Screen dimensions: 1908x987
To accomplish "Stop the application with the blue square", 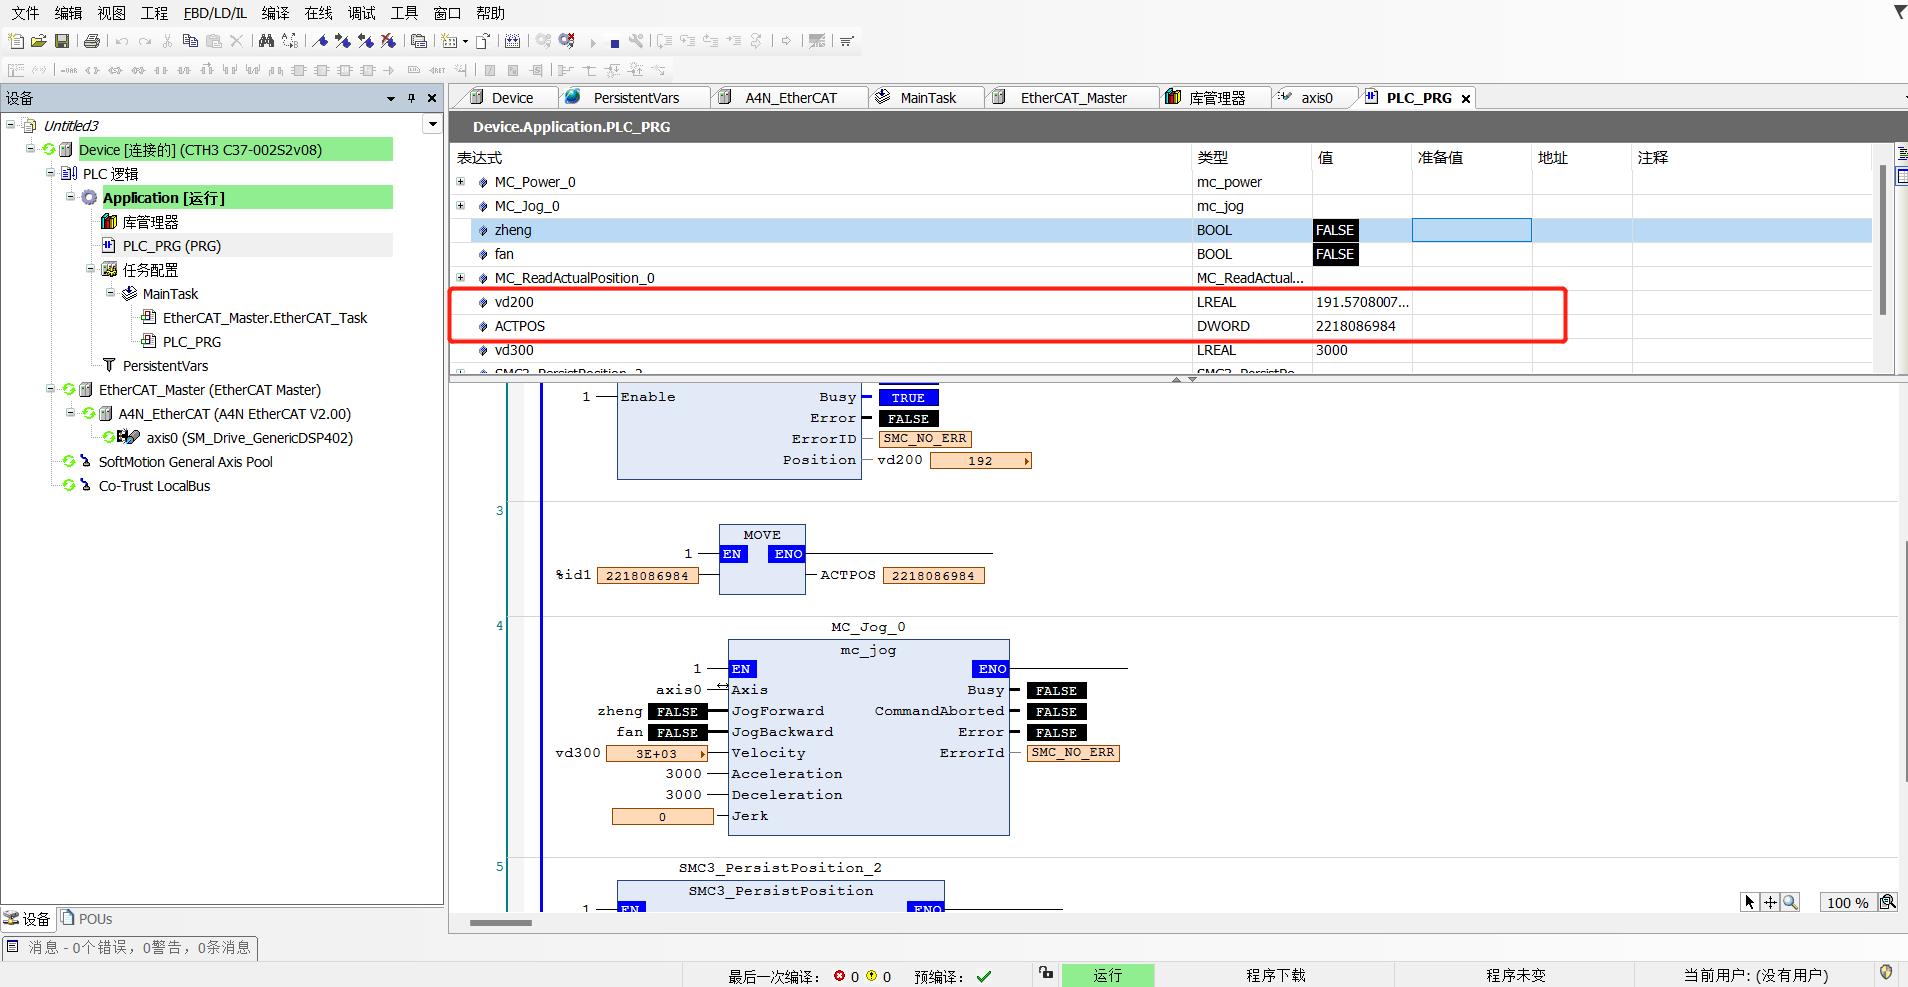I will [x=614, y=42].
